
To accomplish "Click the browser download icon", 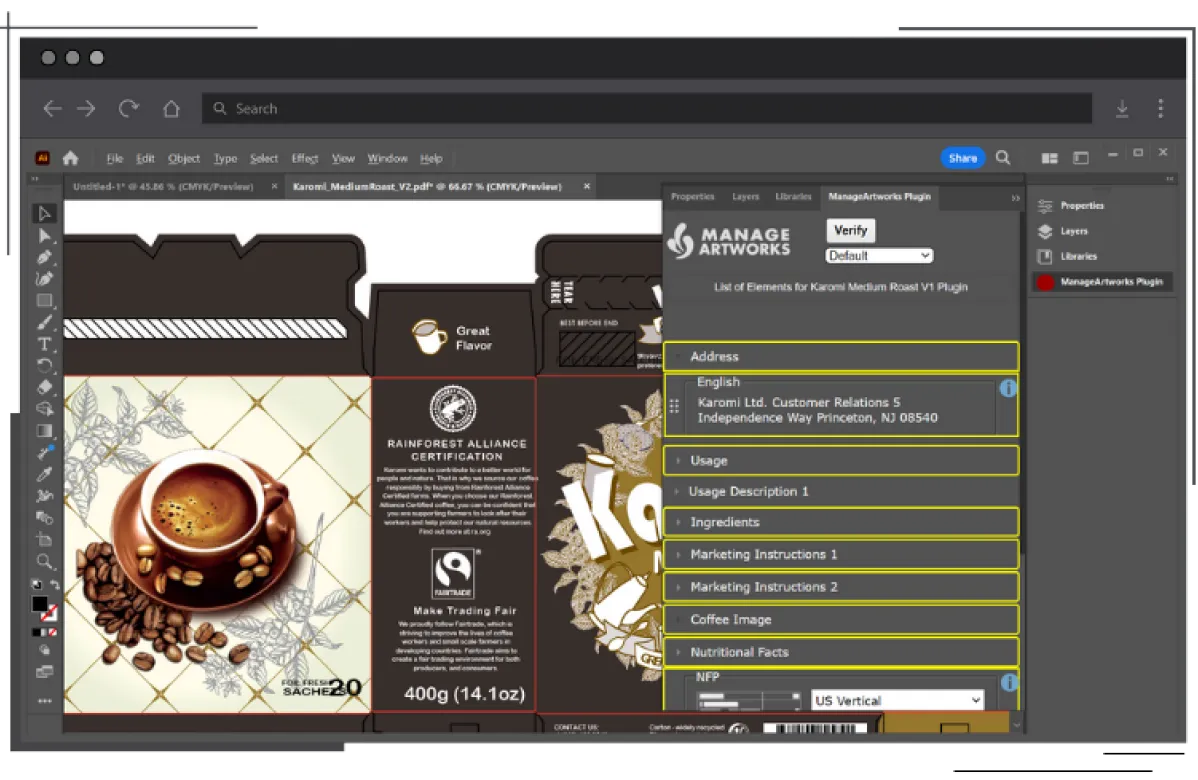I will (x=1122, y=108).
